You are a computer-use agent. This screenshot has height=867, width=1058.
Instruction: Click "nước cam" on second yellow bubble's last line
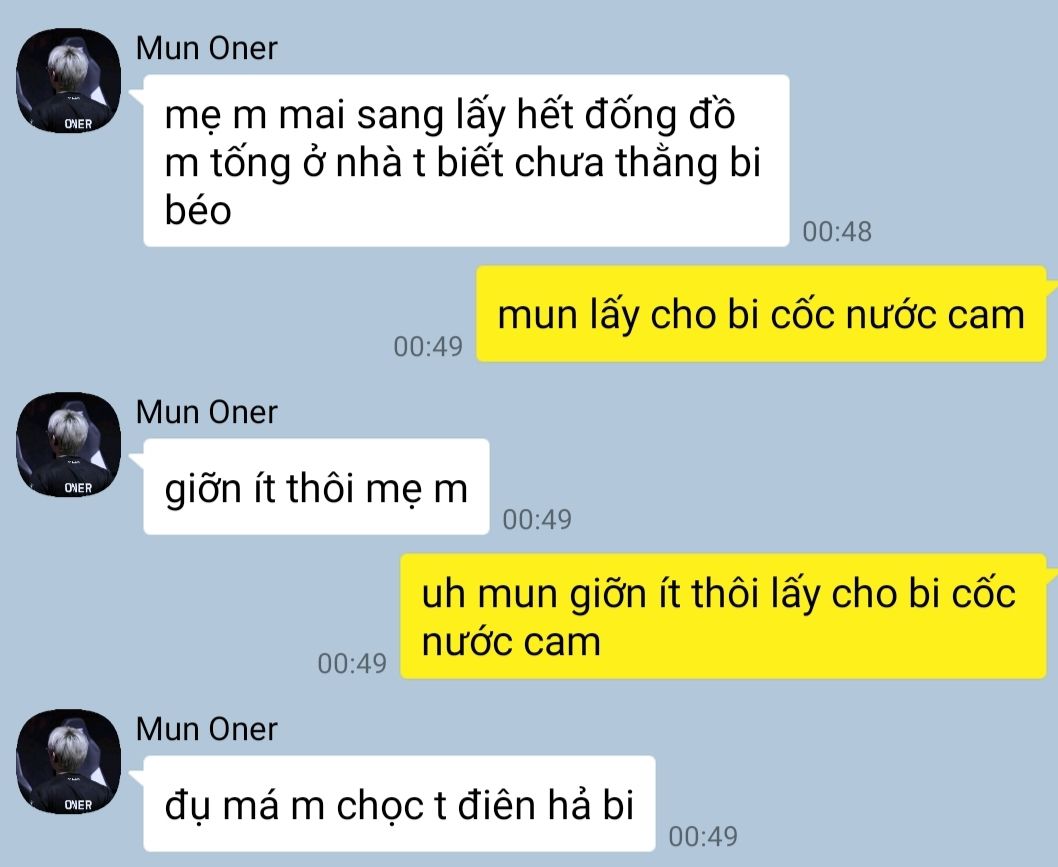(511, 641)
